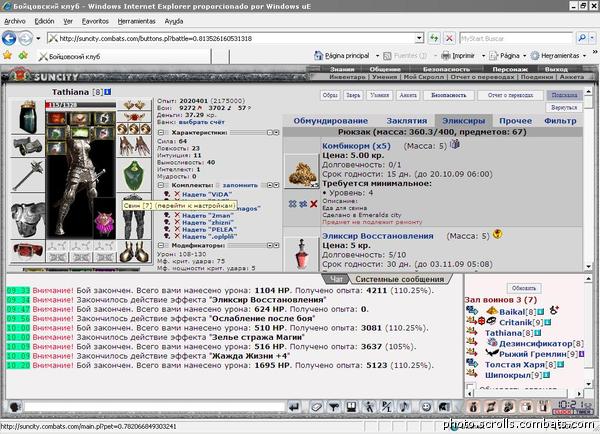Click the Комбикорм item image
Viewport: 600px width, 434px height.
click(302, 171)
